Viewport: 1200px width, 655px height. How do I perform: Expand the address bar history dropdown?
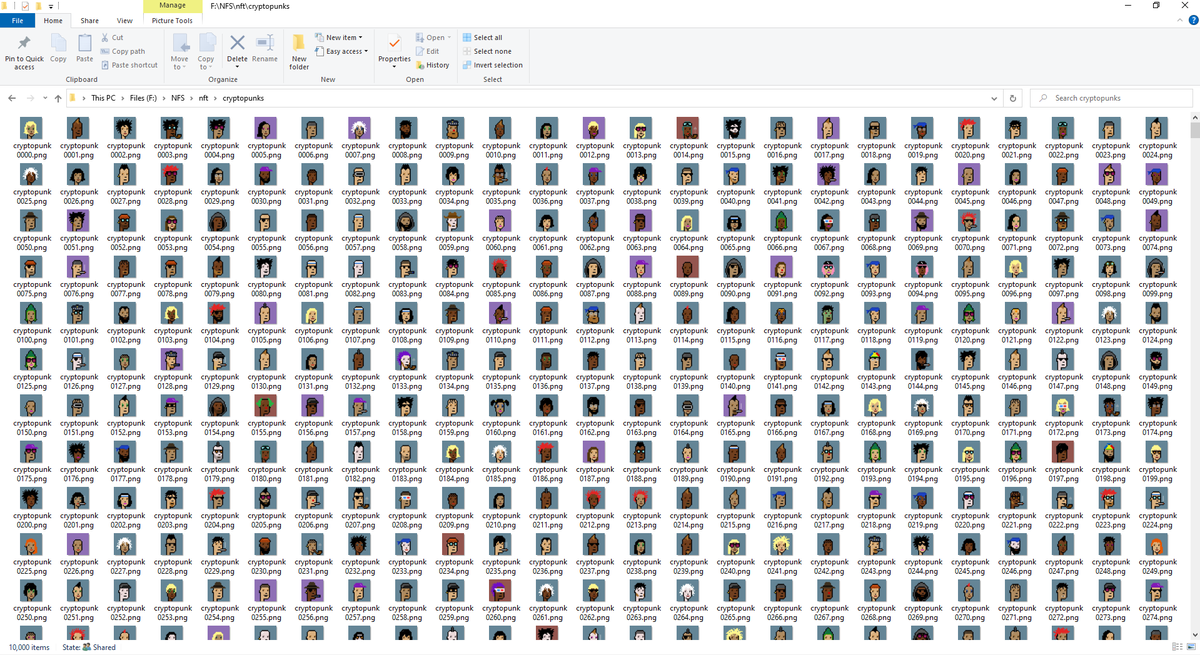[993, 98]
